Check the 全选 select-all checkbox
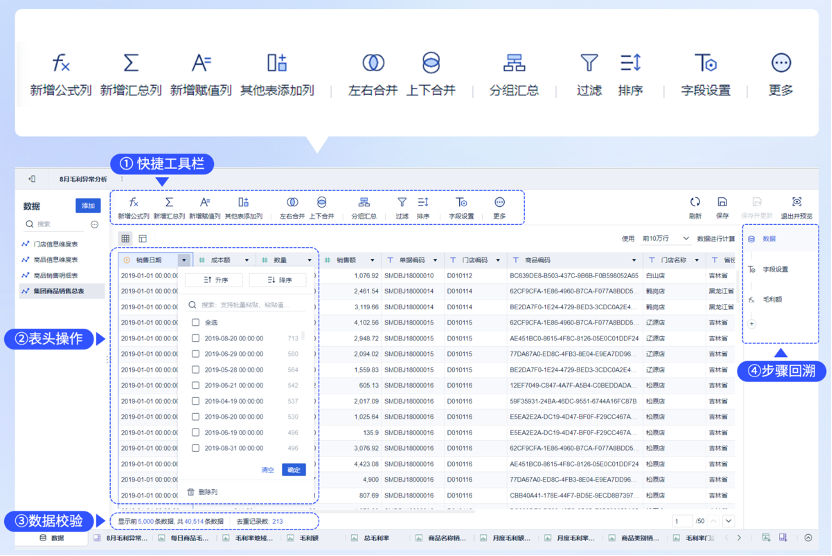This screenshot has width=832, height=556. click(195, 322)
